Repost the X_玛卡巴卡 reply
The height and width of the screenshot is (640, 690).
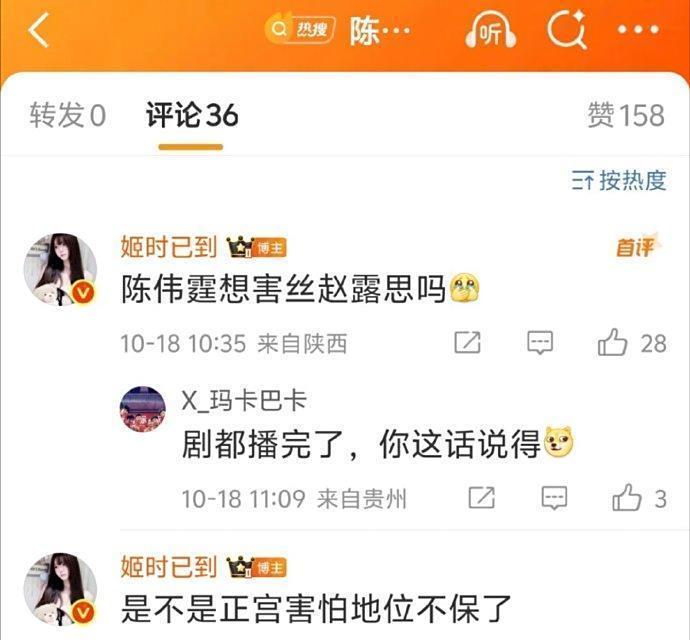(x=481, y=498)
